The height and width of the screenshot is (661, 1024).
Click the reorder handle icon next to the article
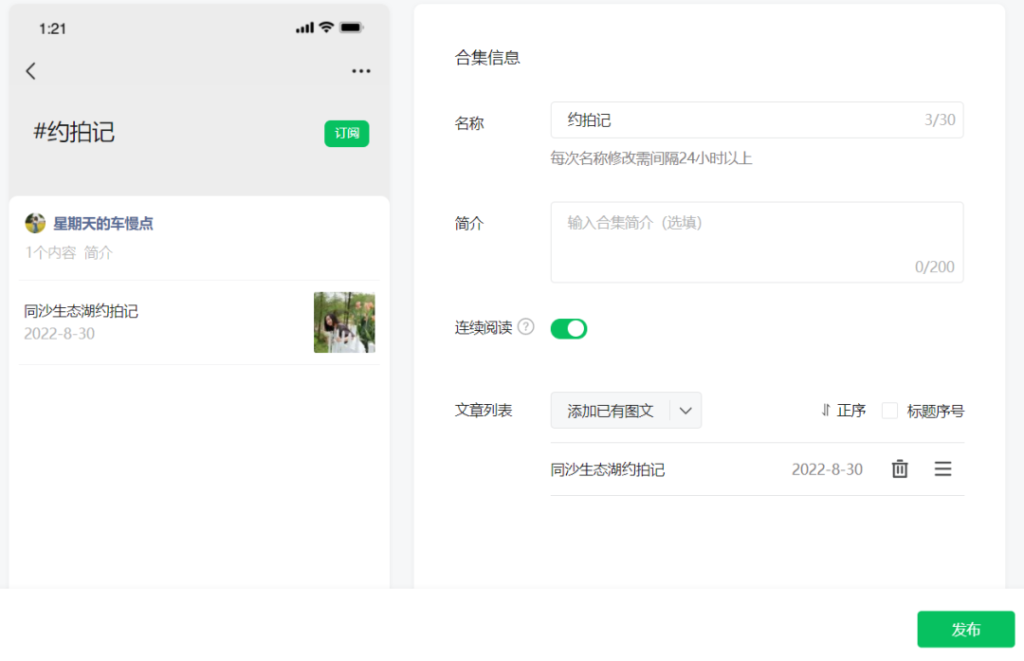point(942,468)
